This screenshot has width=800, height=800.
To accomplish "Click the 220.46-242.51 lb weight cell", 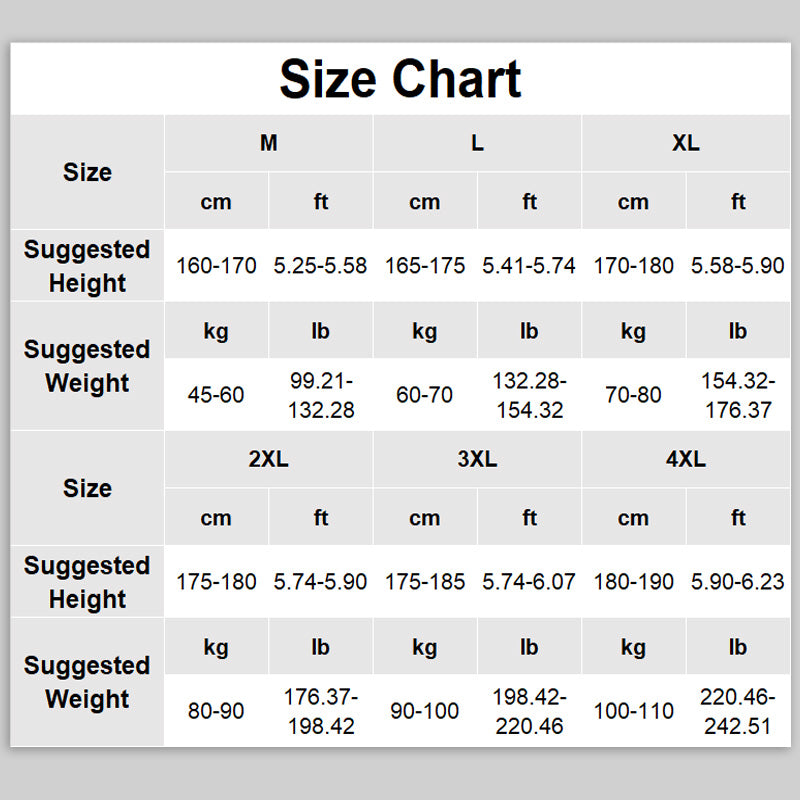I will click(x=738, y=711).
